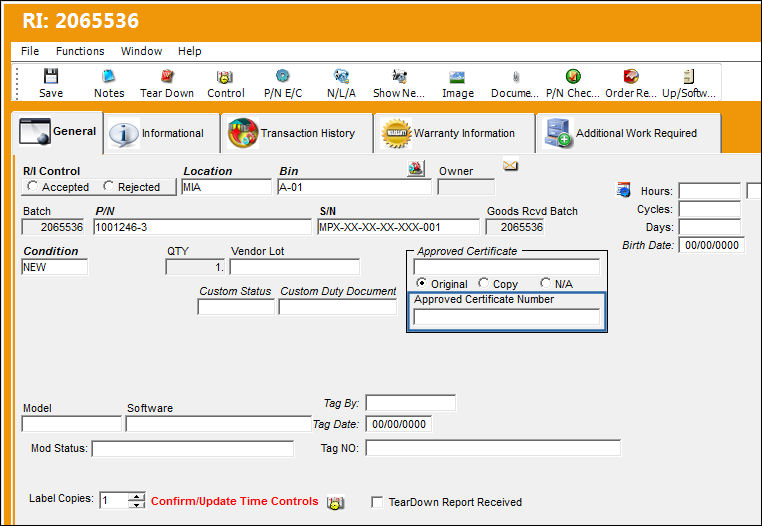Click the time controls clock icon
The height and width of the screenshot is (526, 762).
tap(335, 502)
